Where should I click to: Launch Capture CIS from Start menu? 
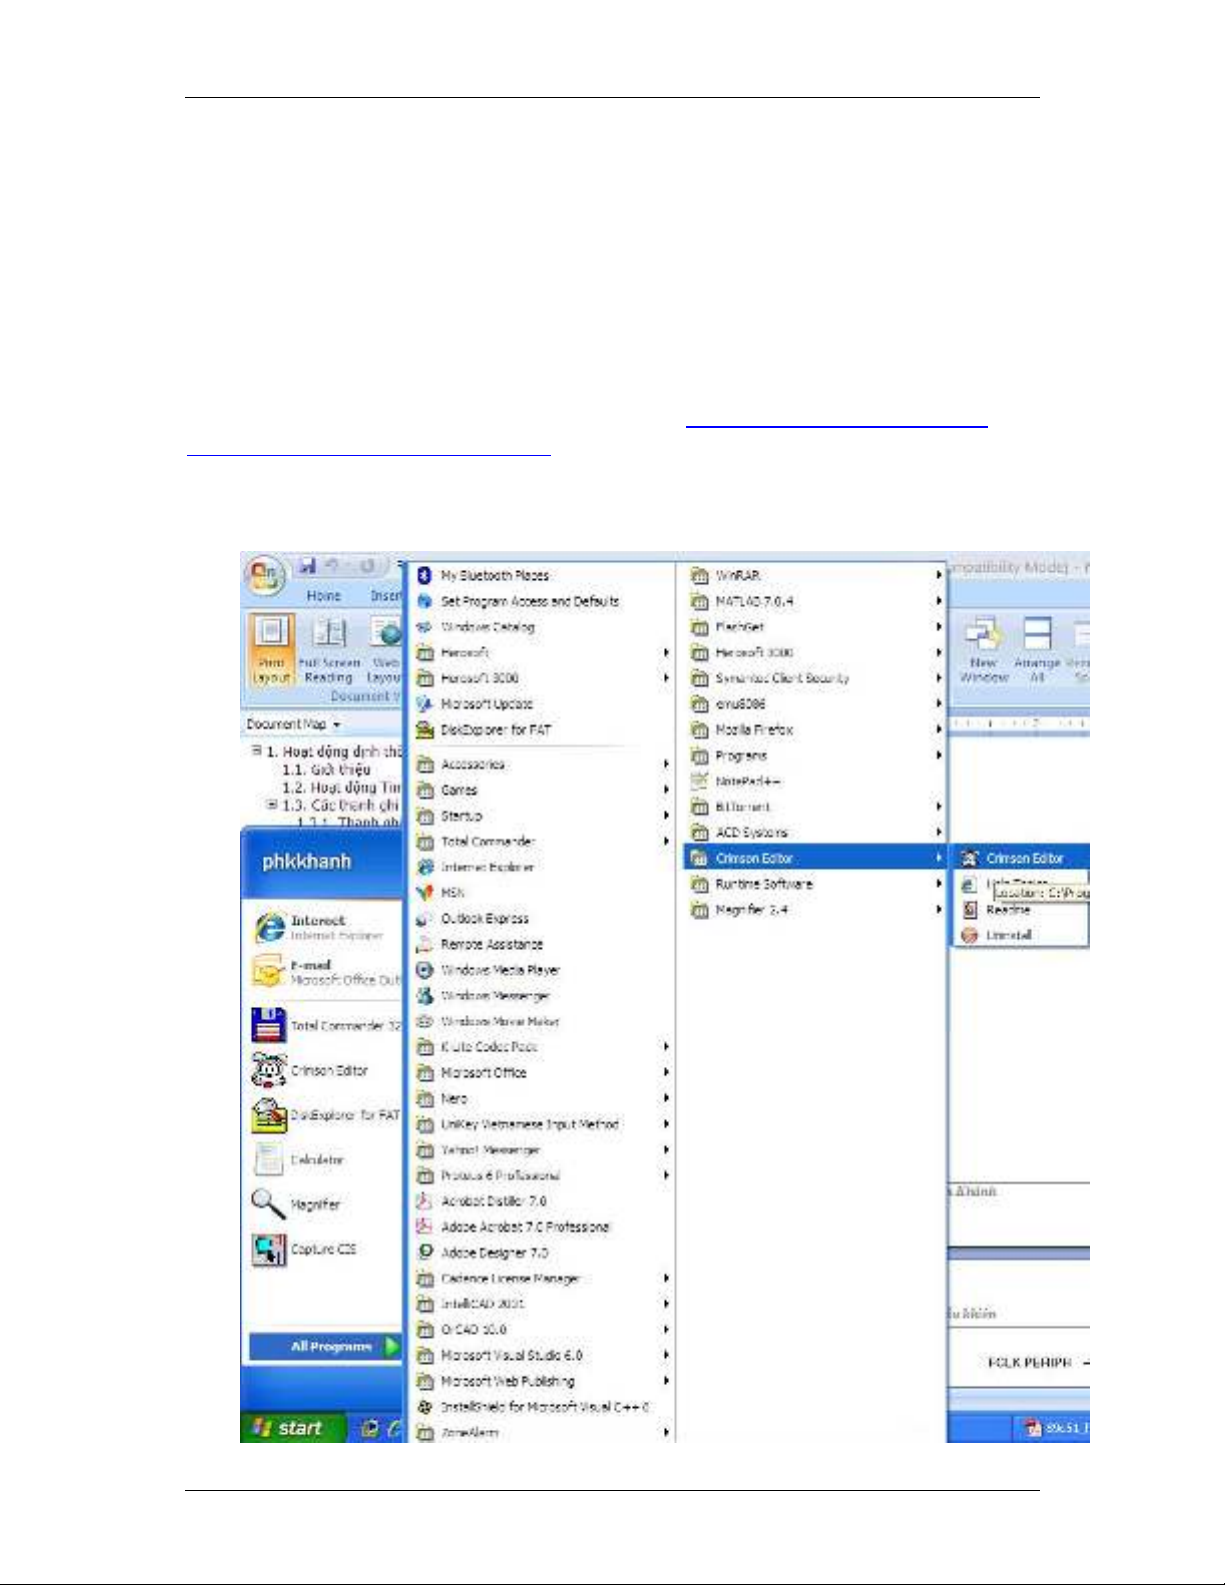[305, 1249]
